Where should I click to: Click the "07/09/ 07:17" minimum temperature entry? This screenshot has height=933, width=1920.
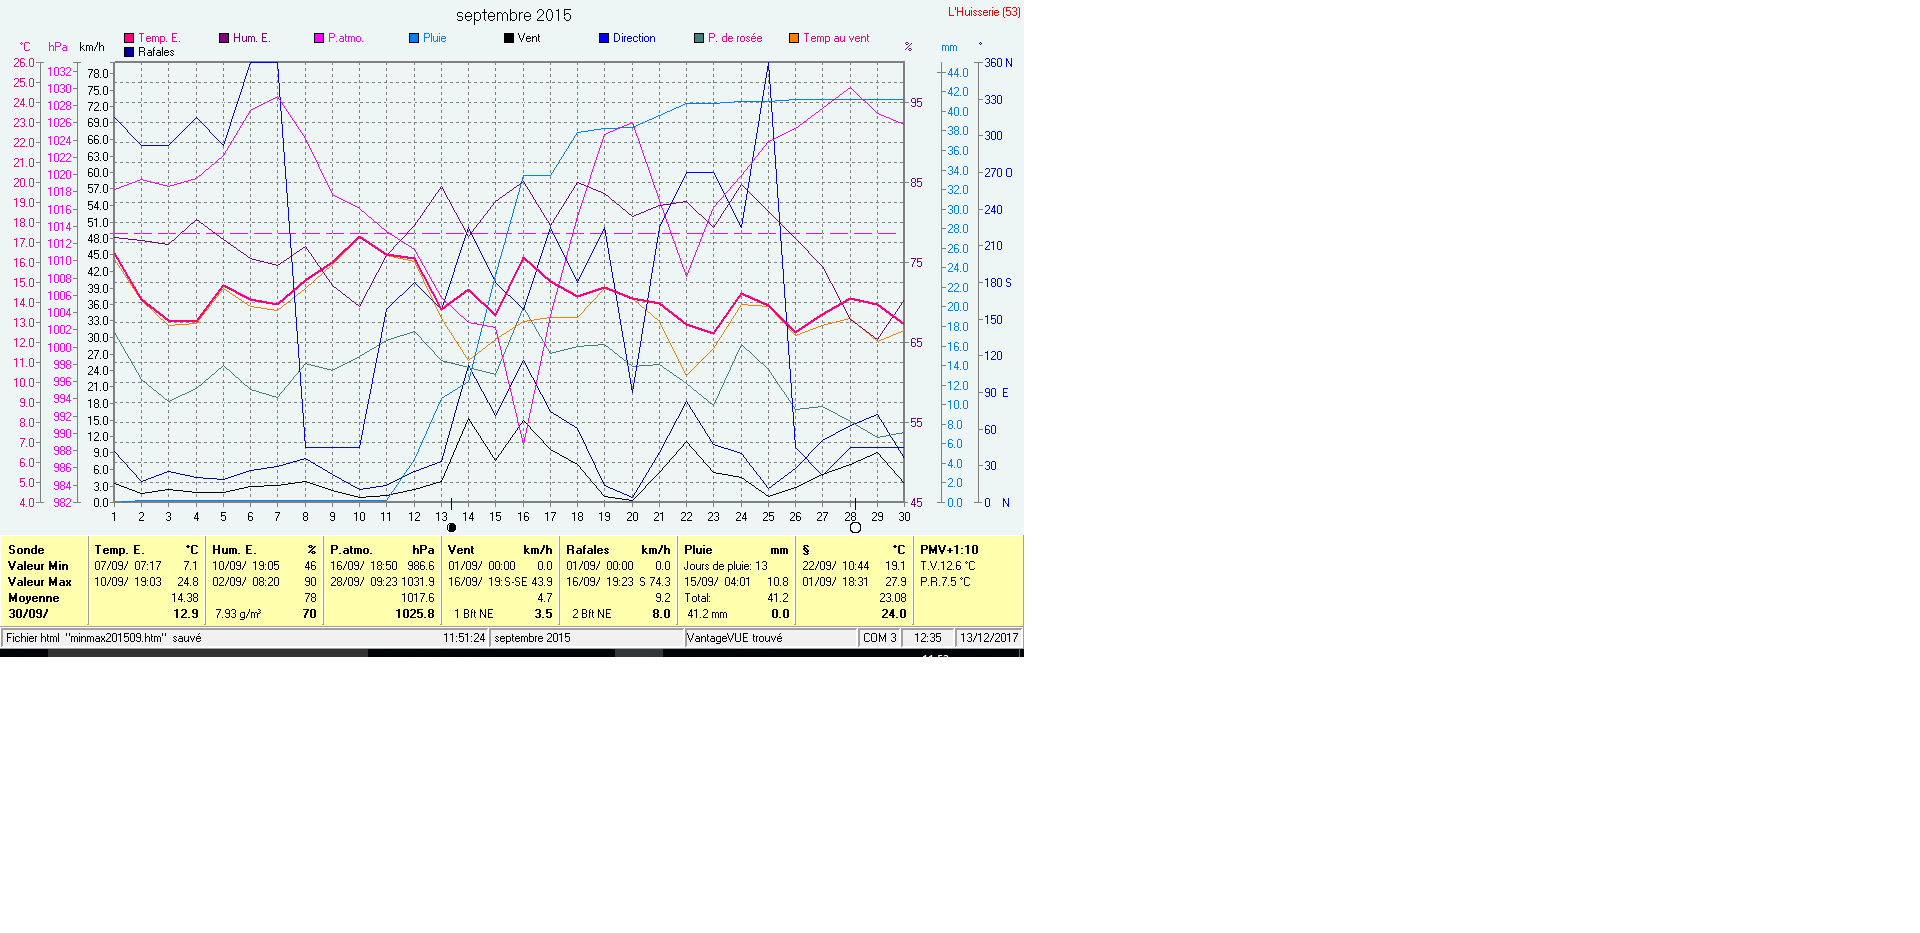point(128,566)
